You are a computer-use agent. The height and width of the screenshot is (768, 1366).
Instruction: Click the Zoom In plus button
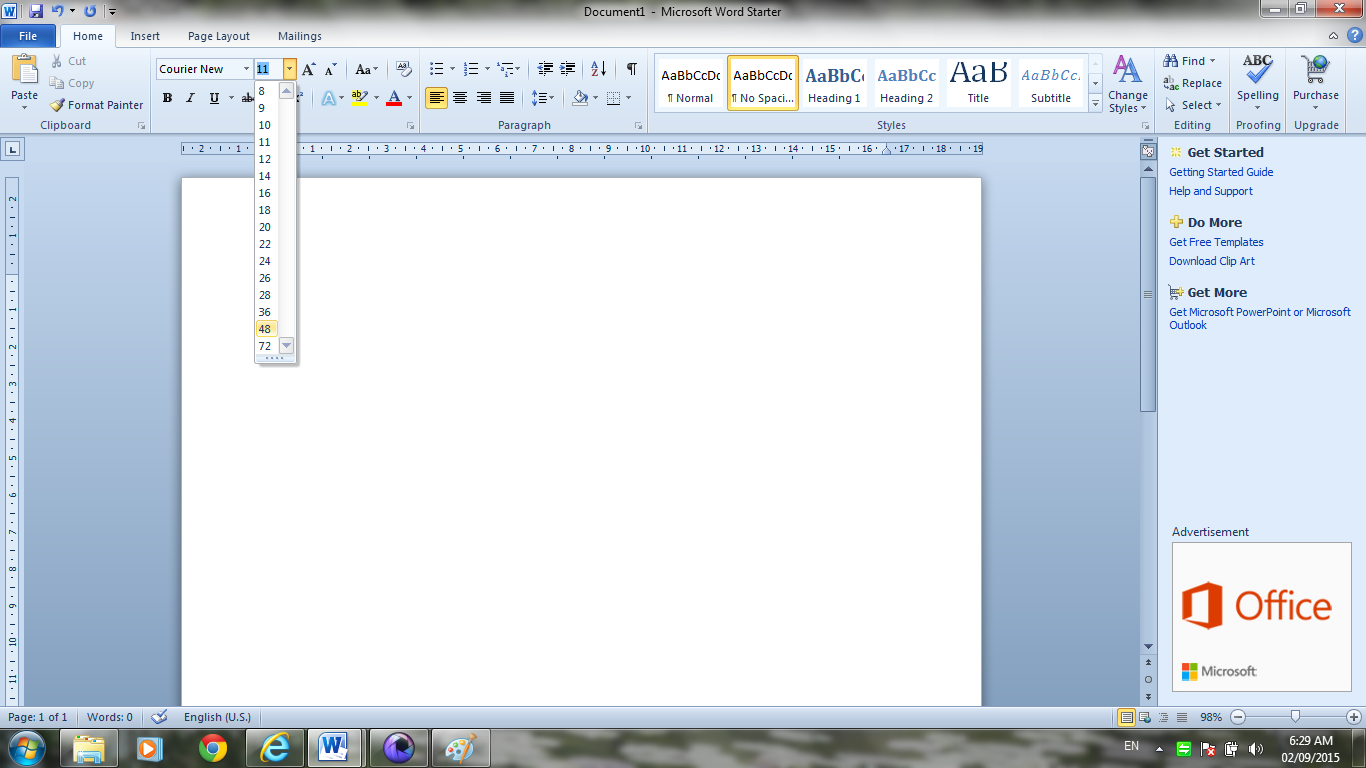coord(1354,717)
